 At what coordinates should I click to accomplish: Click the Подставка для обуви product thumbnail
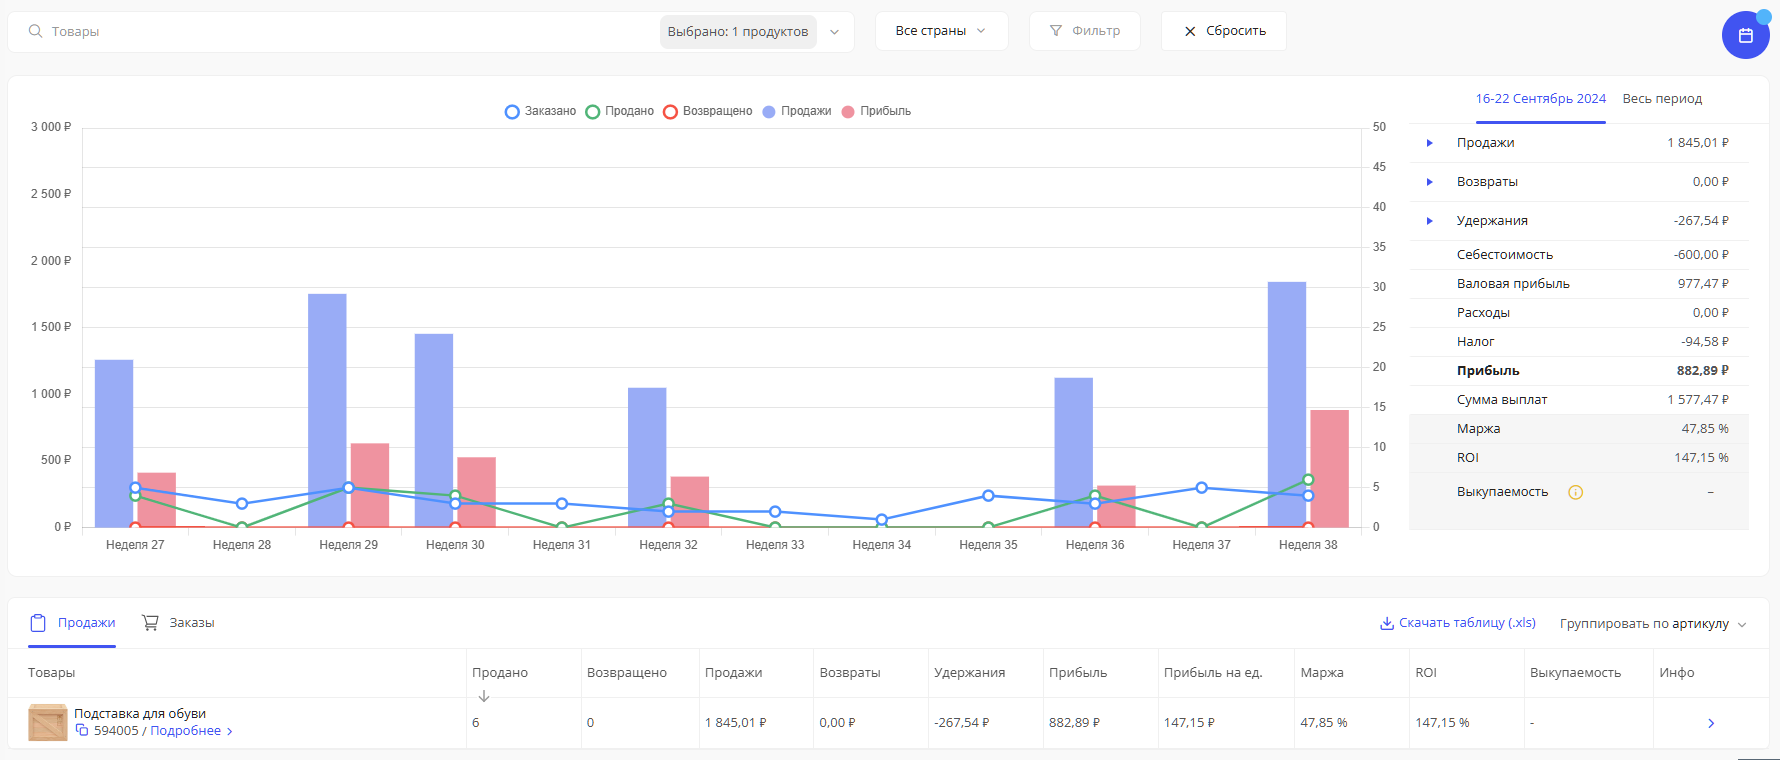[47, 722]
